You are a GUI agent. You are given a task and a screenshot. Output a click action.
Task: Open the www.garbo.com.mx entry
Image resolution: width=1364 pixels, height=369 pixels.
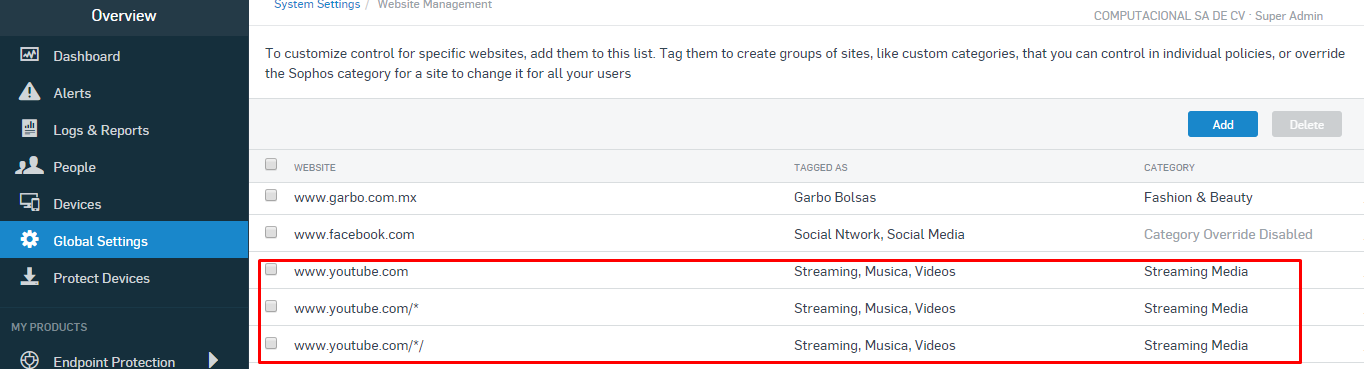[355, 197]
